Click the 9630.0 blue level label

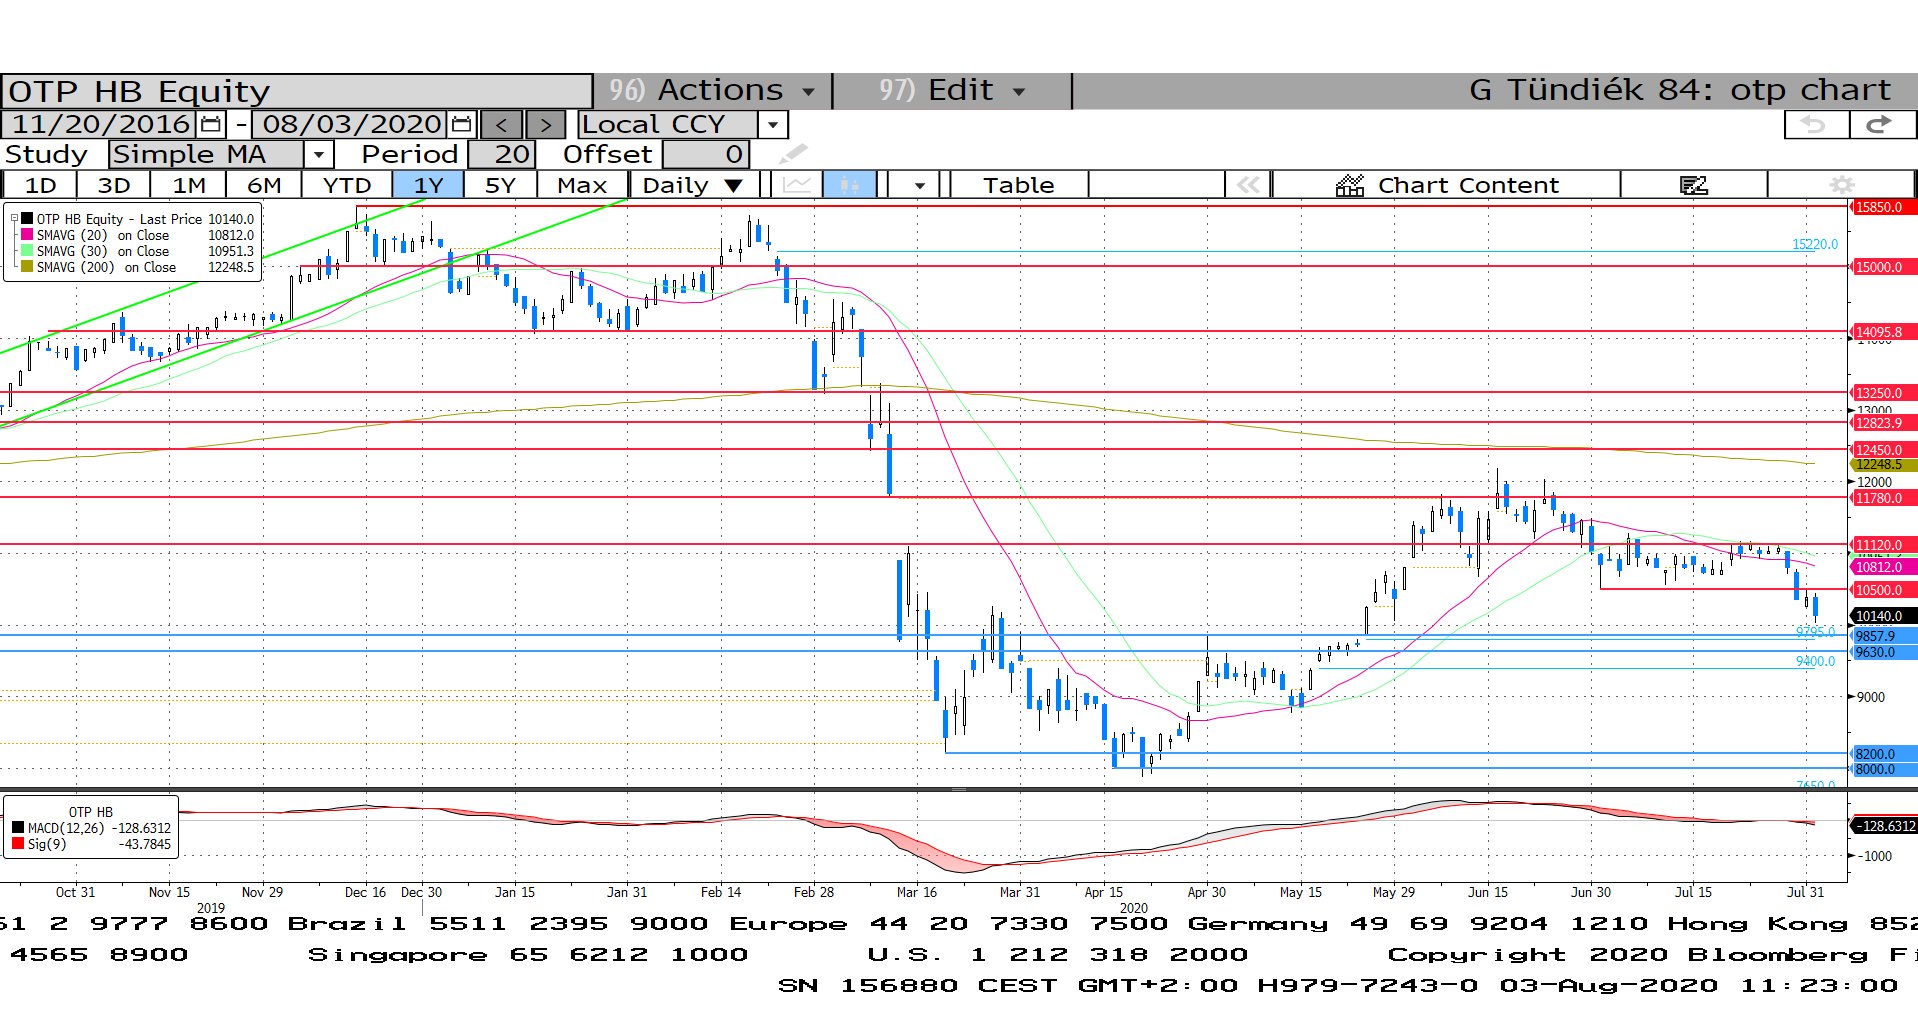1884,652
